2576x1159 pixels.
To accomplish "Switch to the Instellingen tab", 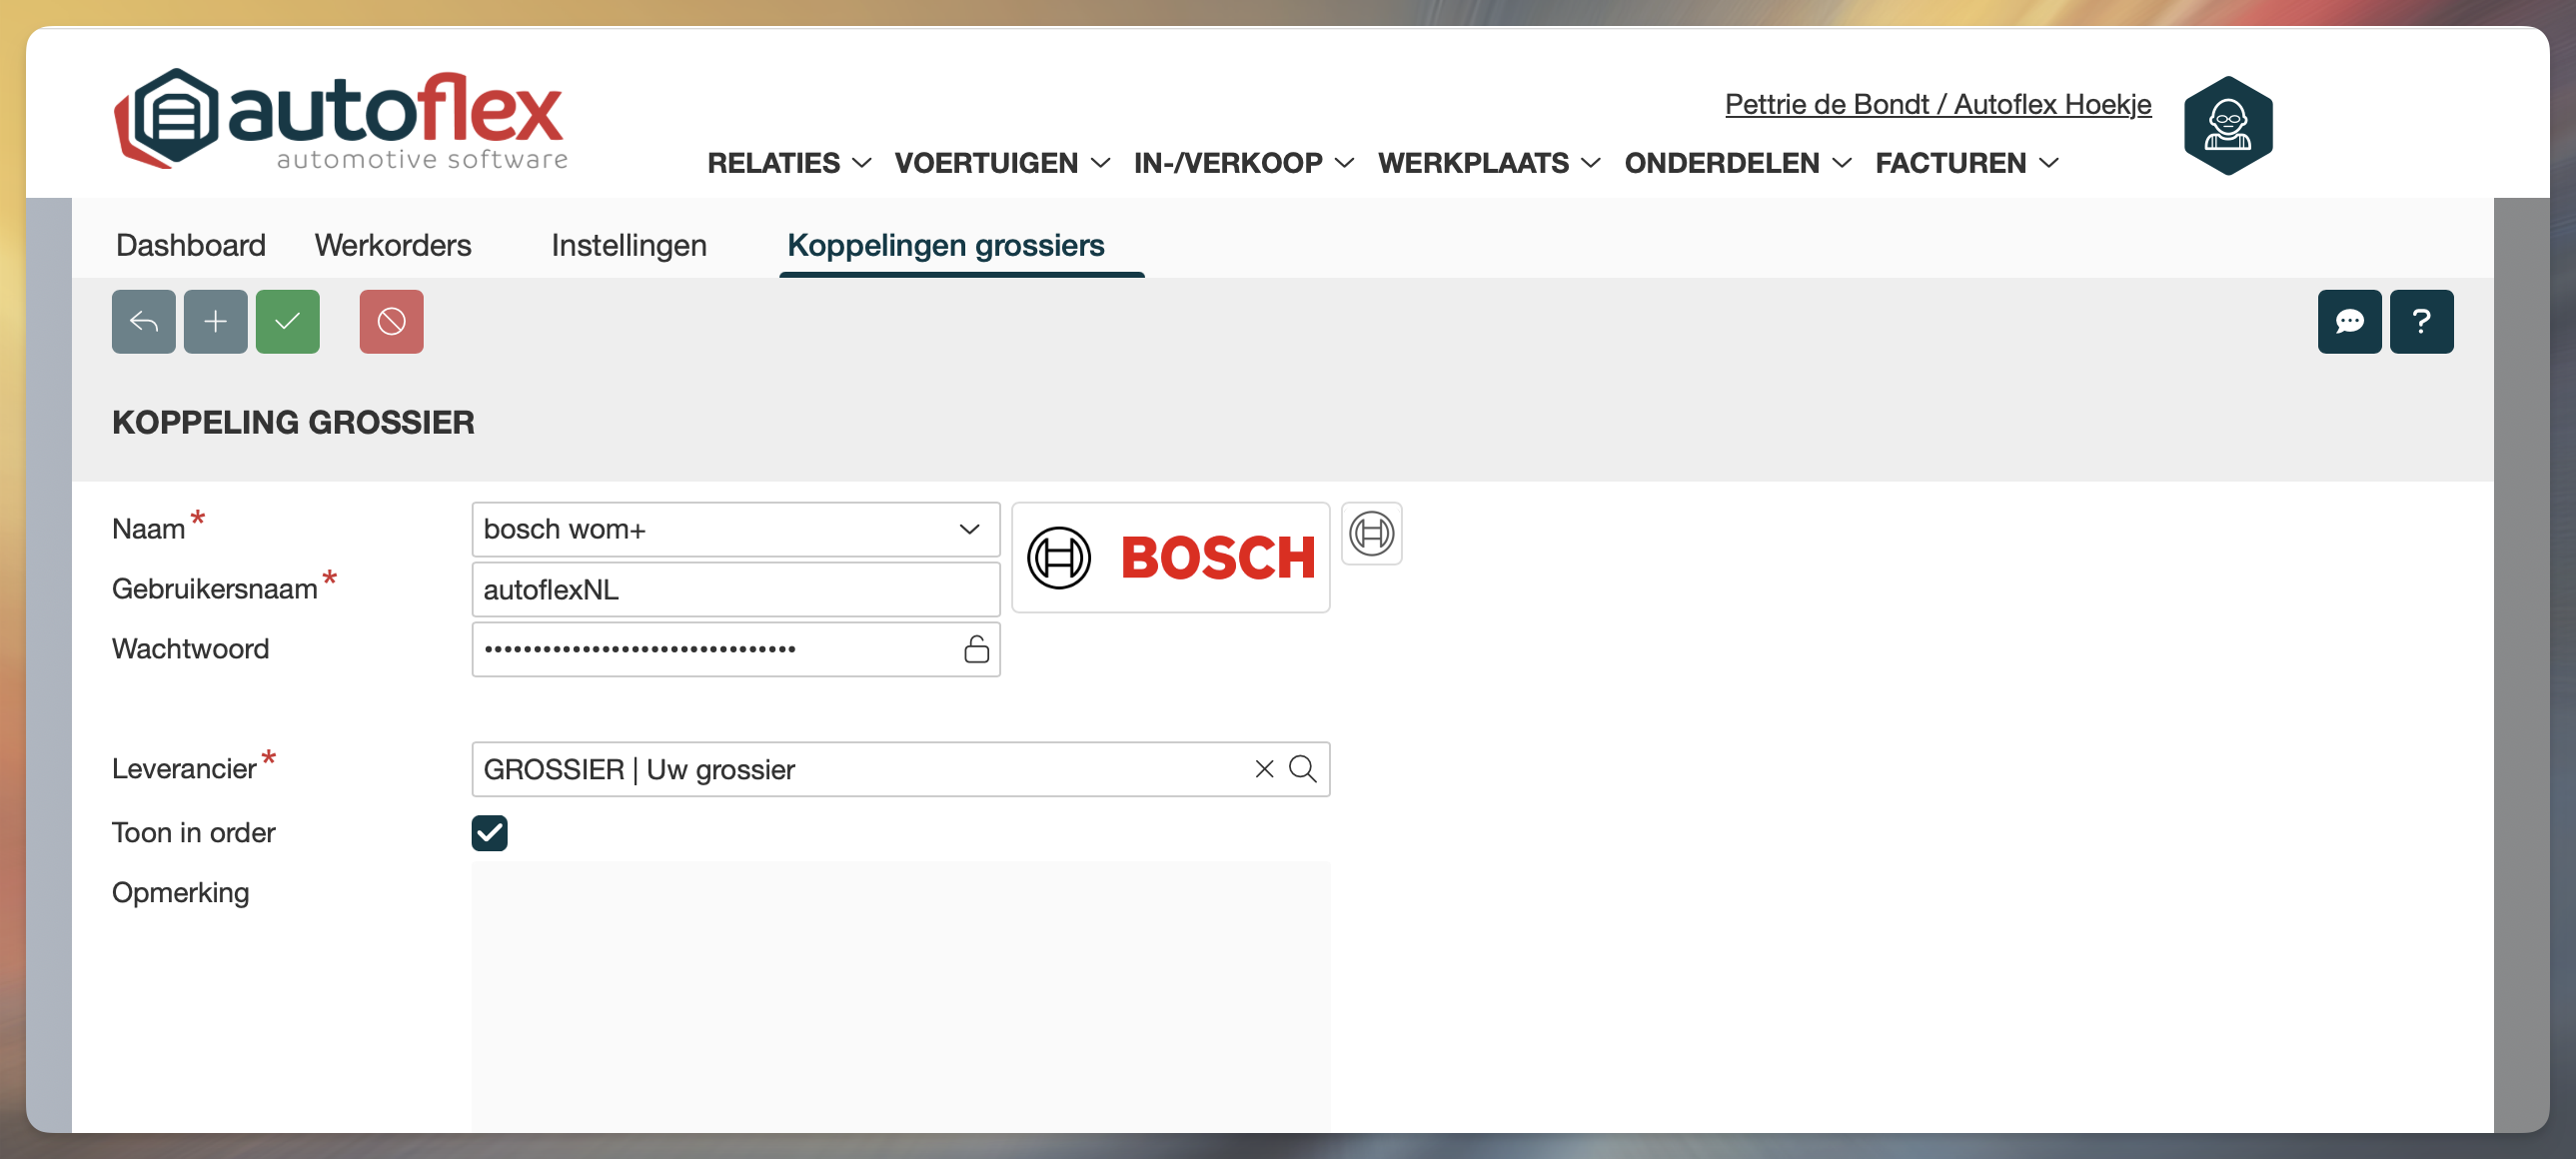I will click(628, 245).
